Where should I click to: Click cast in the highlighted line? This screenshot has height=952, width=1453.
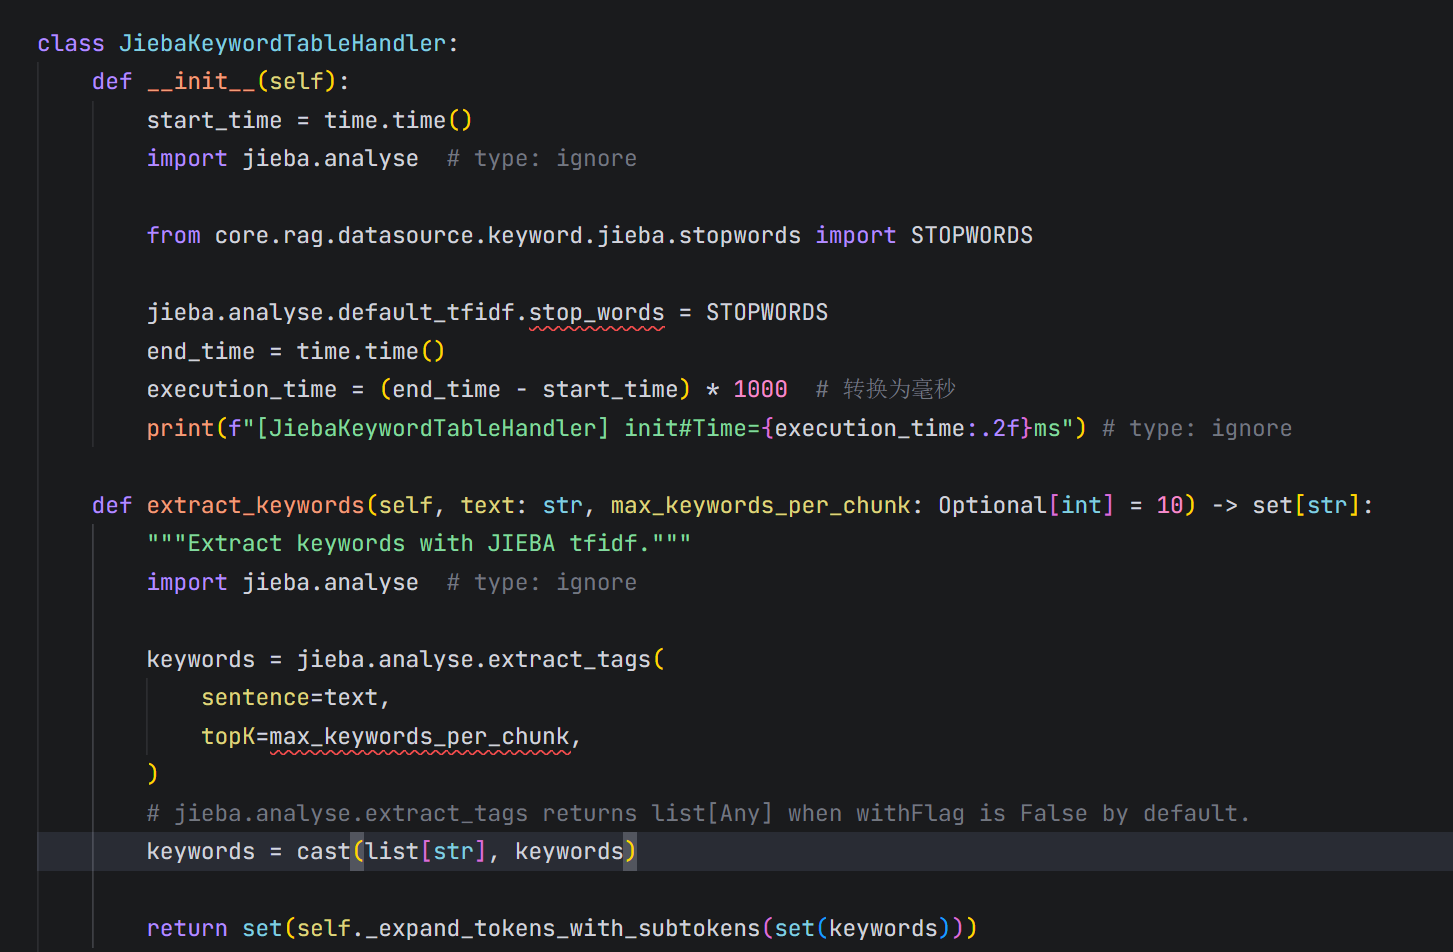pos(323,851)
